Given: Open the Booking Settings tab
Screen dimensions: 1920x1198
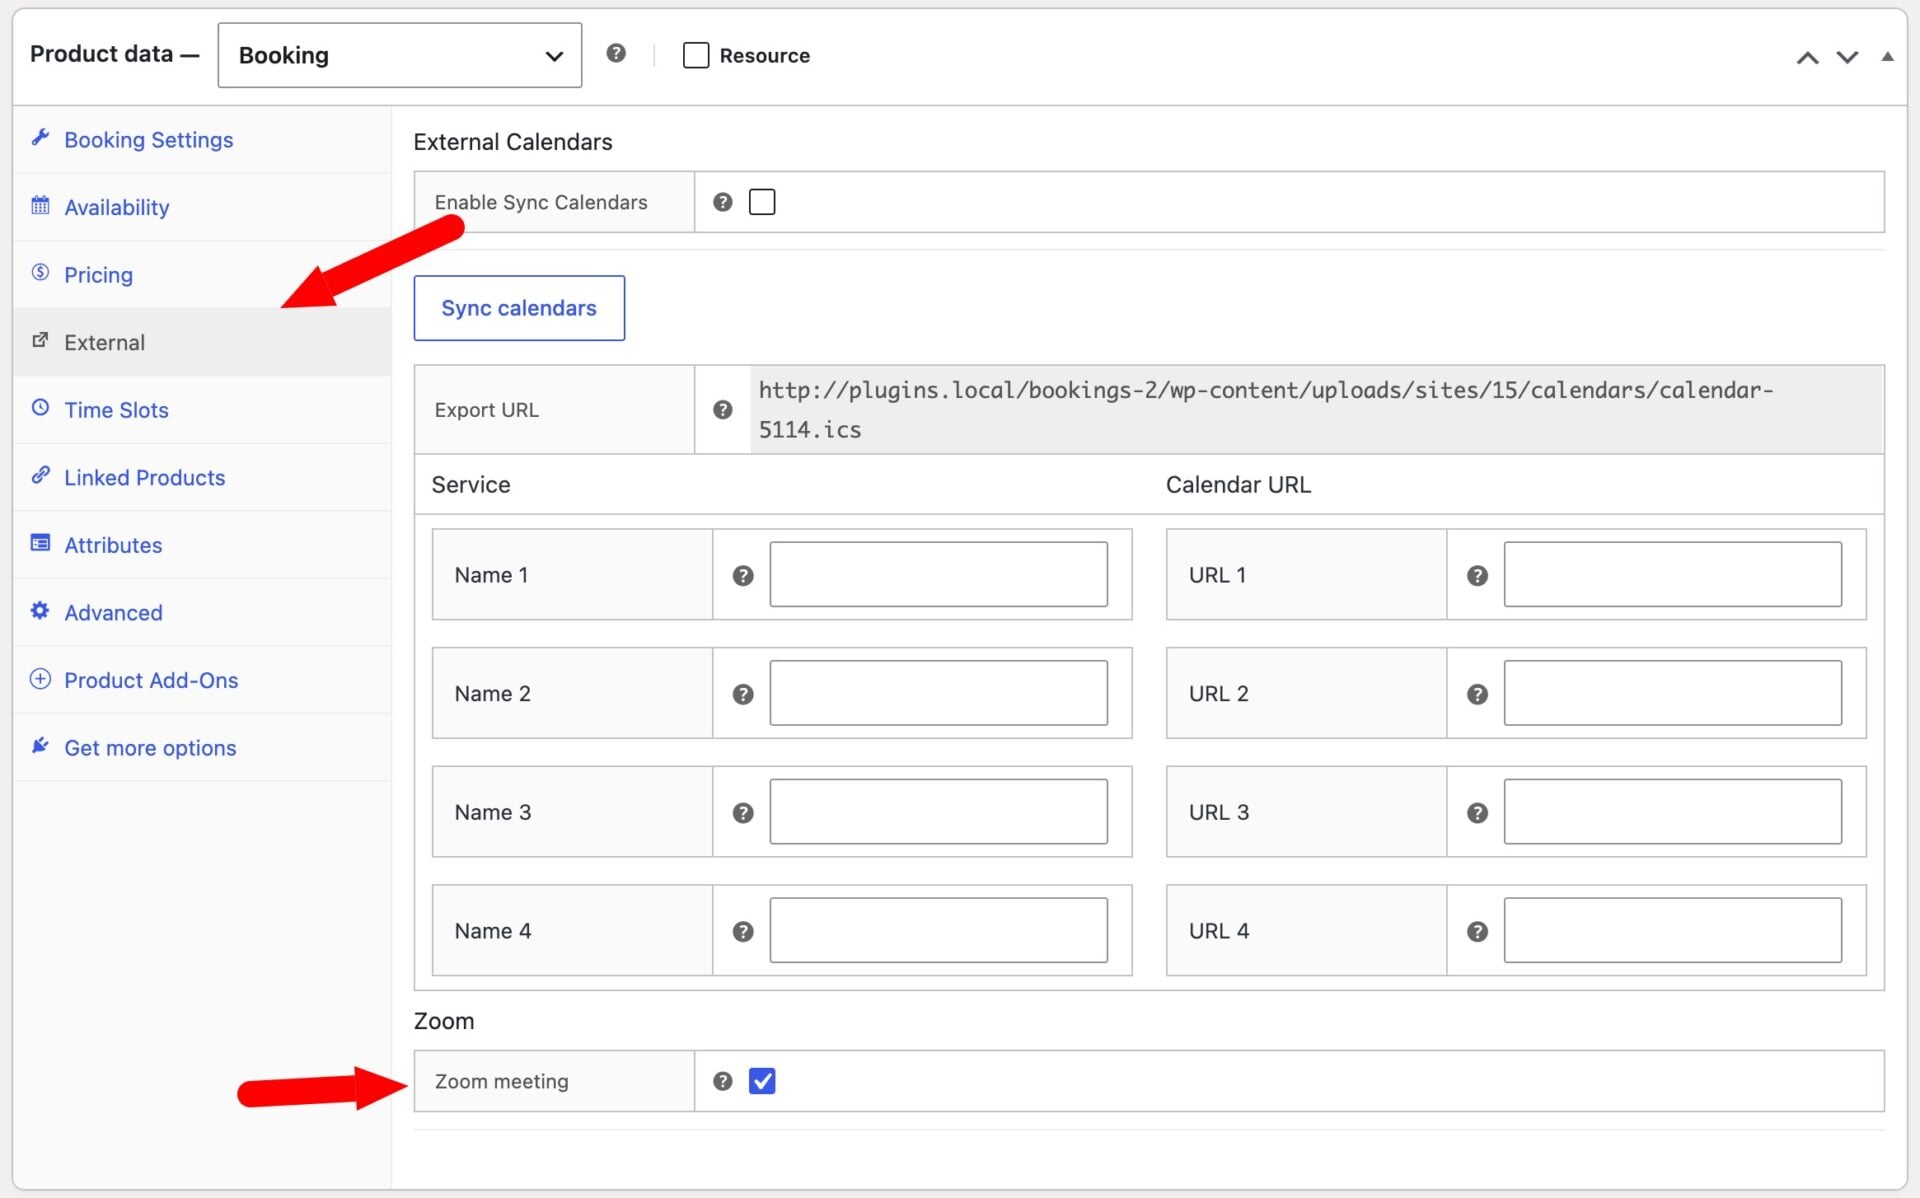Looking at the screenshot, I should click(202, 140).
